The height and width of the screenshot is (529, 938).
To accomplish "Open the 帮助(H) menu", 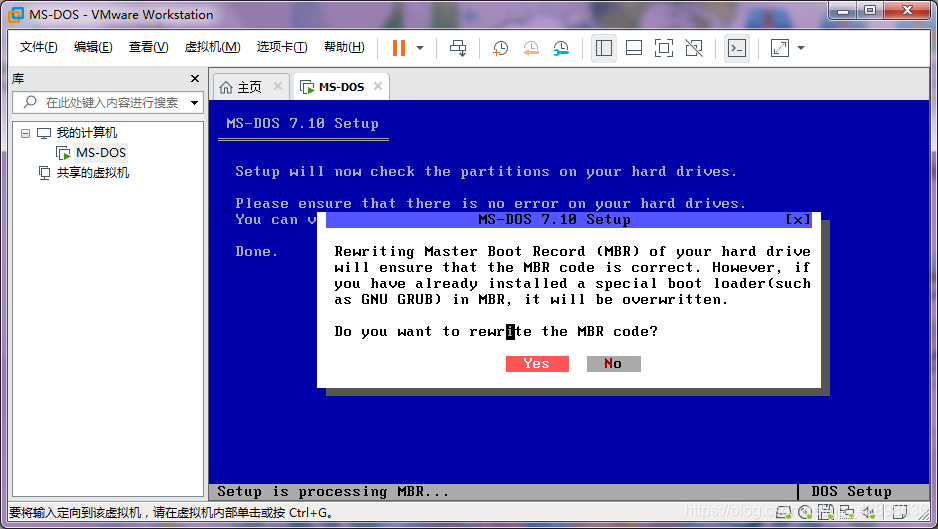I will pos(344,47).
